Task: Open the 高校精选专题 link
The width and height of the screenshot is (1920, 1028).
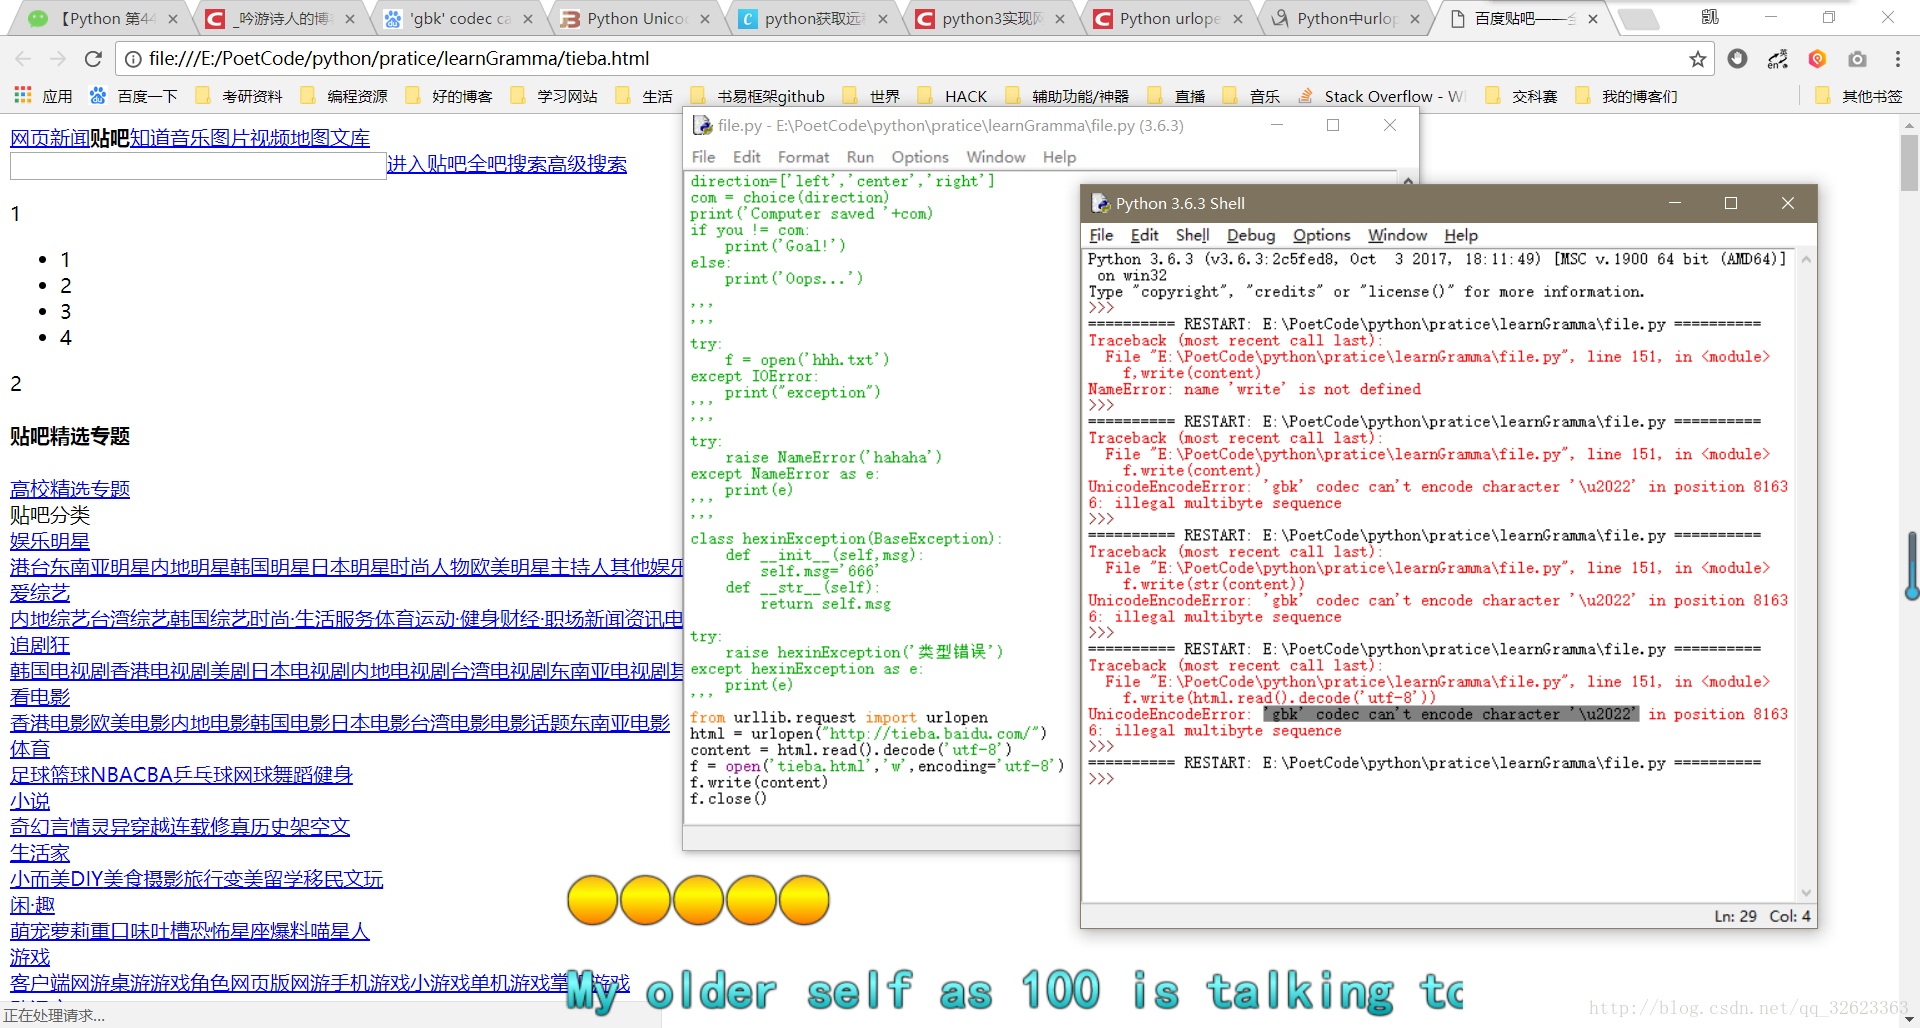Action: pyautogui.click(x=70, y=489)
